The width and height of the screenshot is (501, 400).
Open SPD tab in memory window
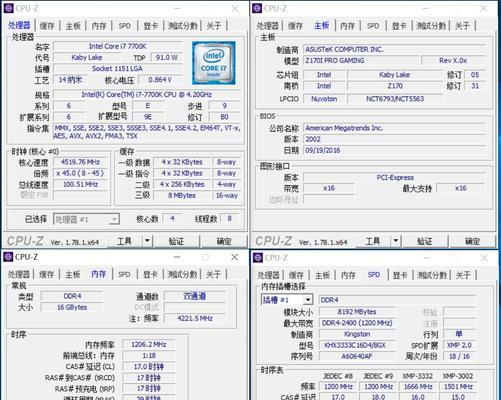click(x=124, y=274)
